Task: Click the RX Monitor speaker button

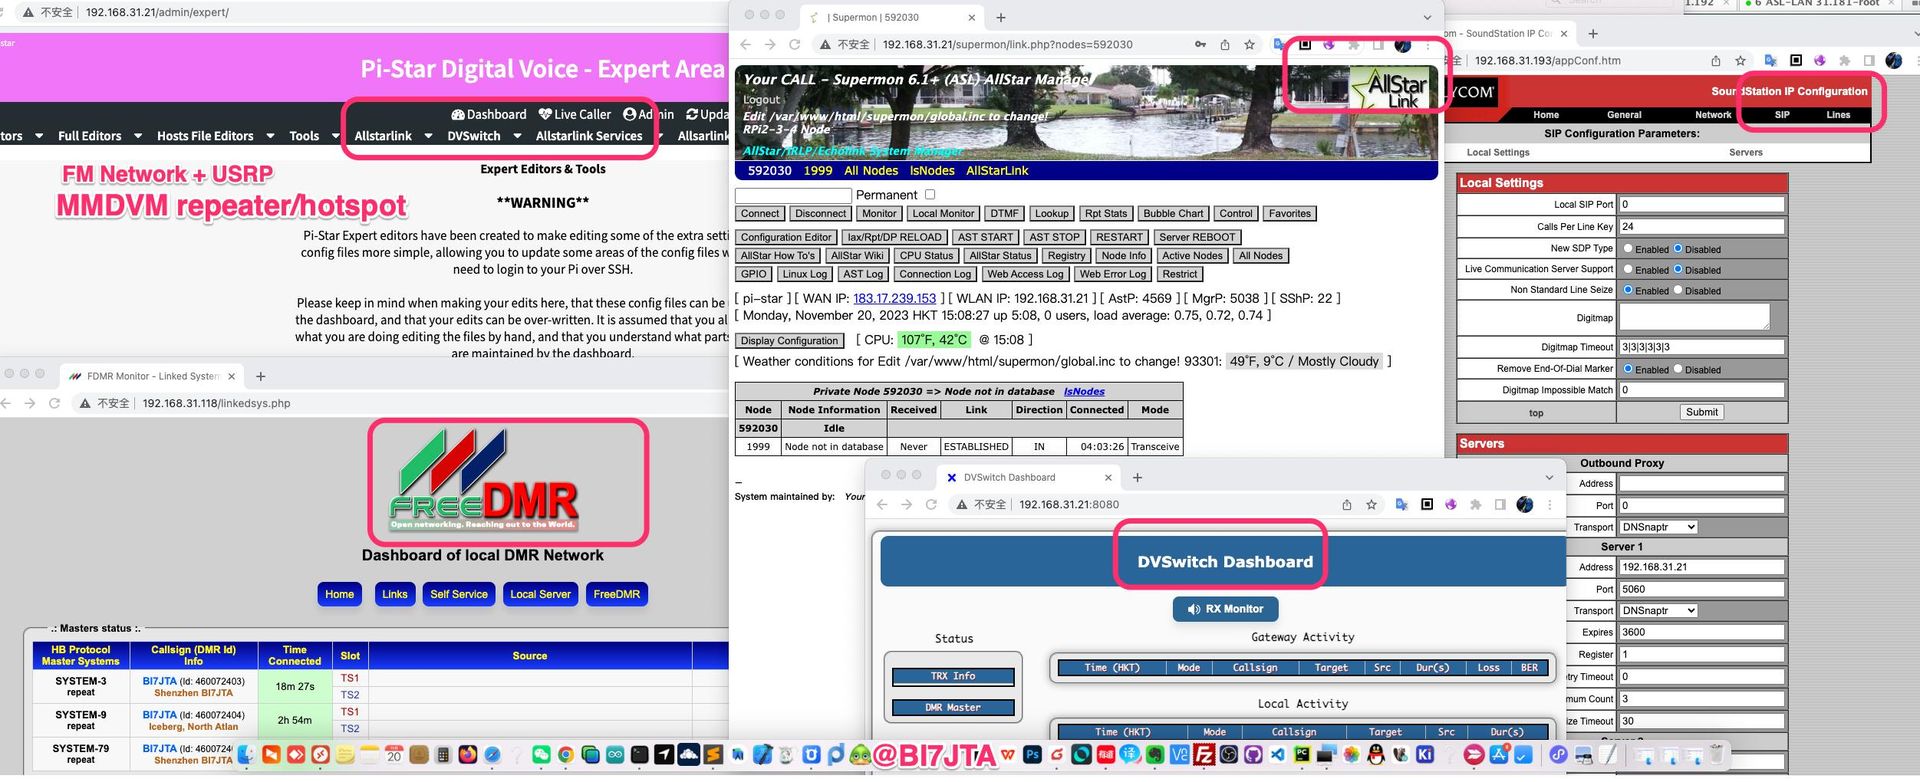Action: 1224,609
